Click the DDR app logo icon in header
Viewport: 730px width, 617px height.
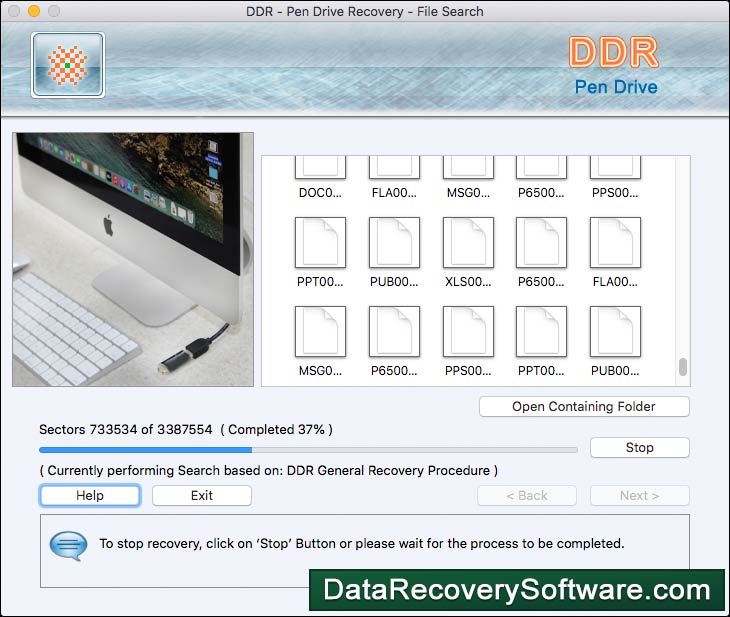68,65
